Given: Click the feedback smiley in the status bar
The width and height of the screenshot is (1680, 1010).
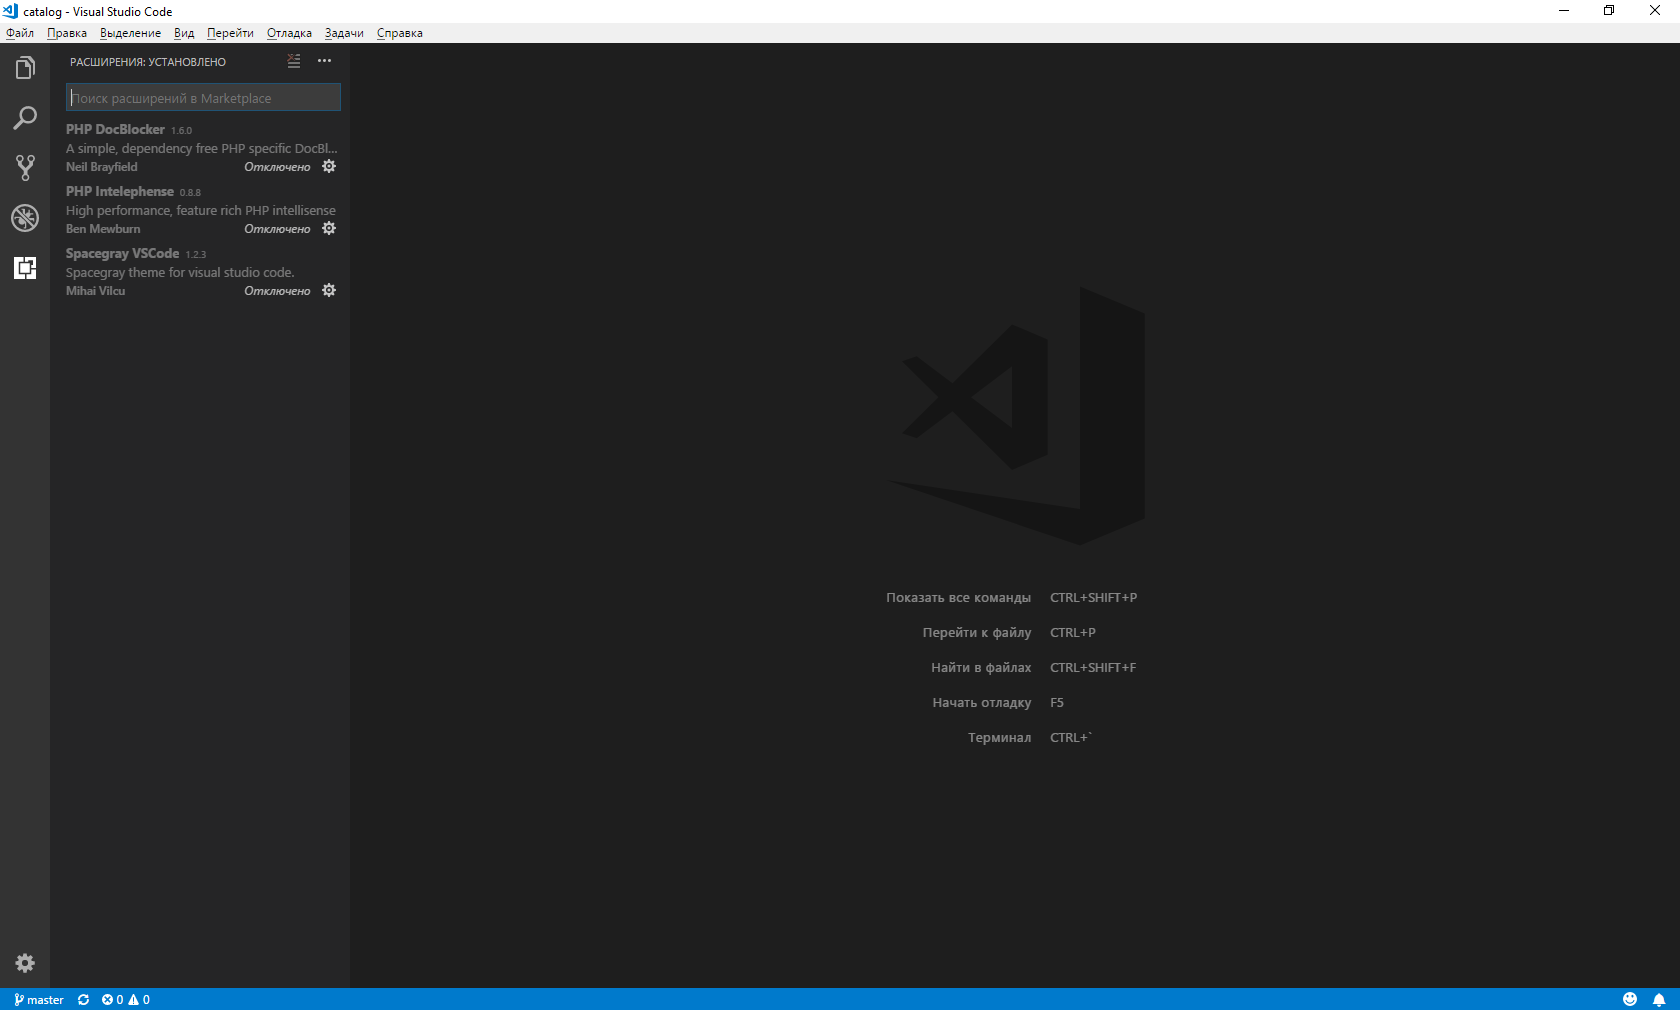Looking at the screenshot, I should [1630, 999].
